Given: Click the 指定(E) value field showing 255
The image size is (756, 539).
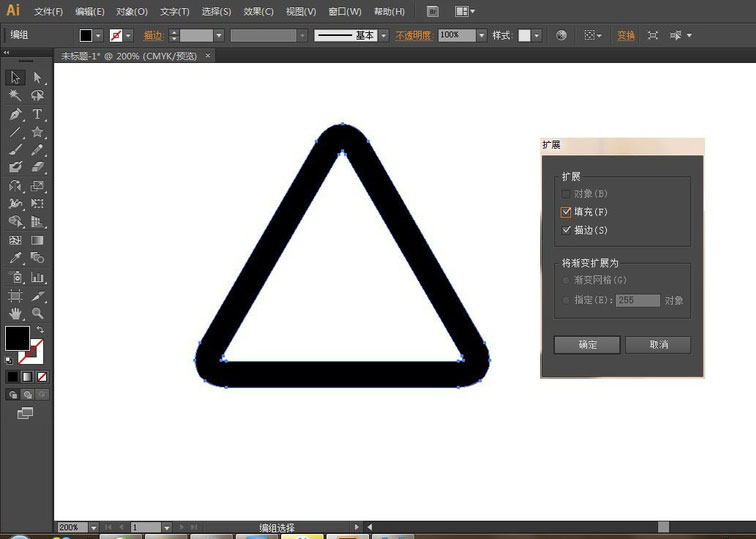Looking at the screenshot, I should (638, 300).
